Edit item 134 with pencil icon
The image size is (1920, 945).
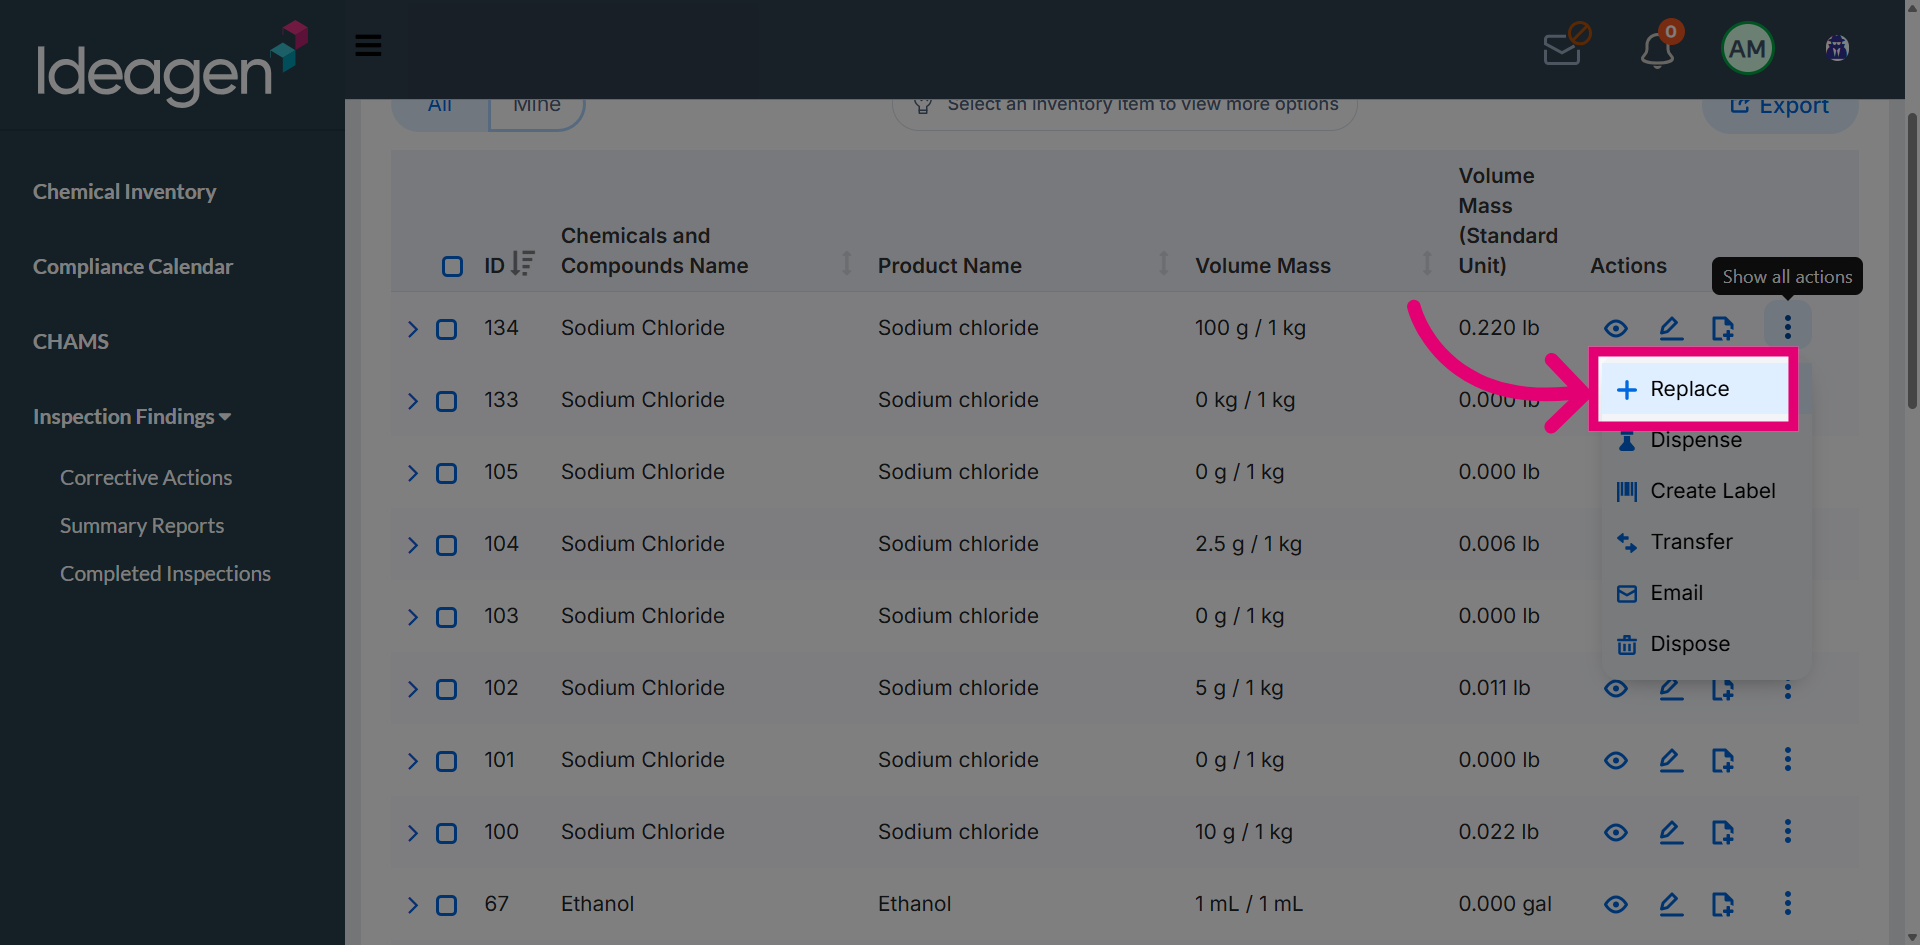click(x=1670, y=328)
